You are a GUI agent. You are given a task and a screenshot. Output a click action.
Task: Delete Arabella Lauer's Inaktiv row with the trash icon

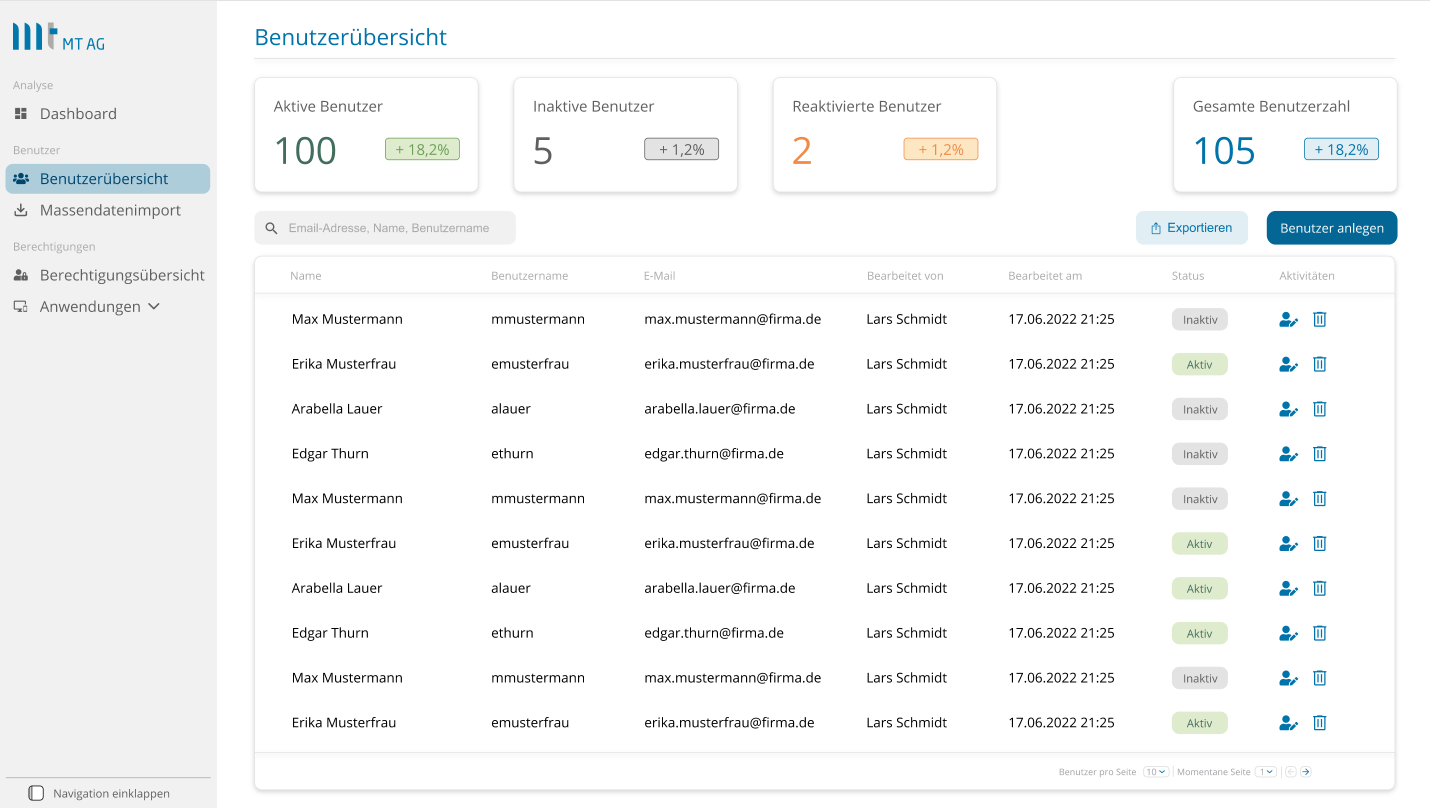1319,409
